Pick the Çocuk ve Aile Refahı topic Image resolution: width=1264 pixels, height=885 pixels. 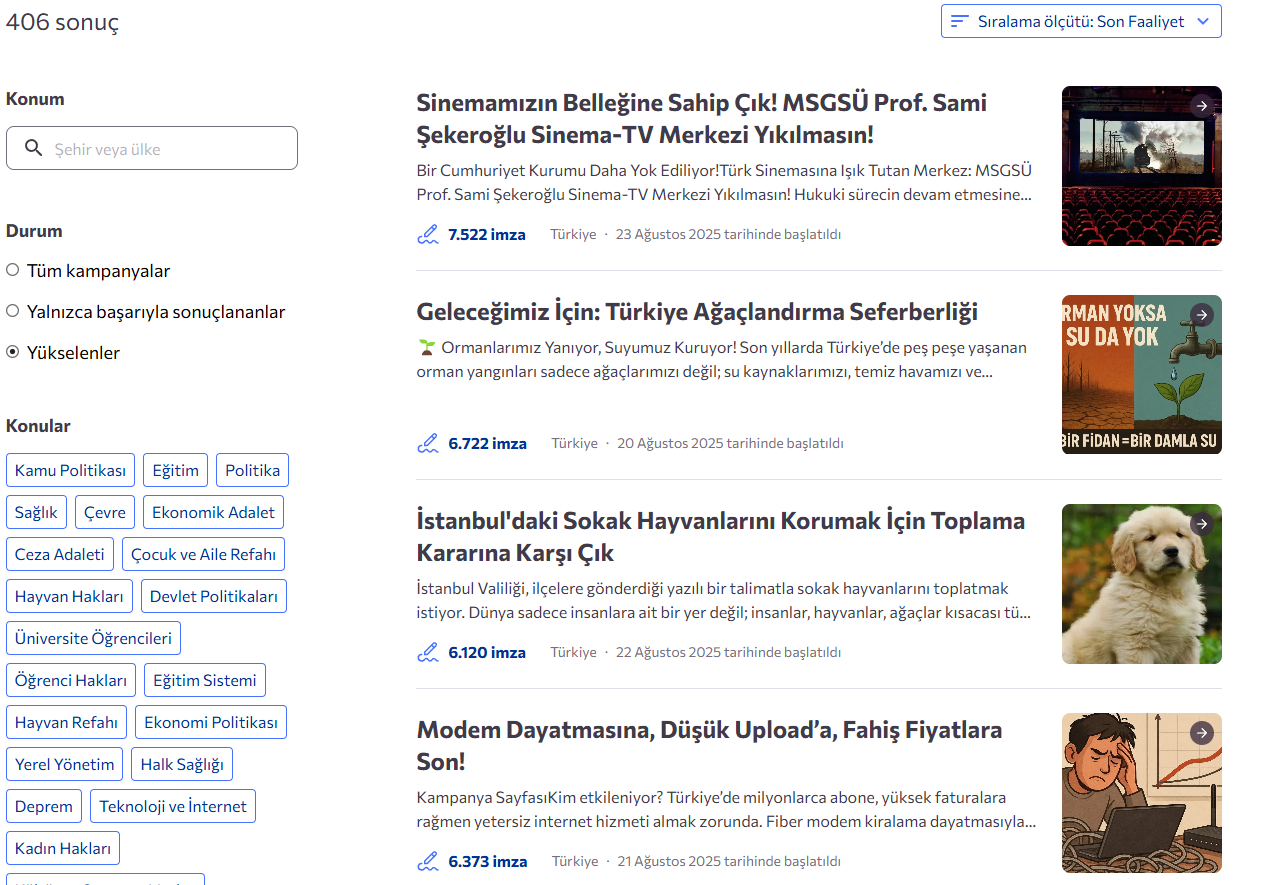click(204, 554)
